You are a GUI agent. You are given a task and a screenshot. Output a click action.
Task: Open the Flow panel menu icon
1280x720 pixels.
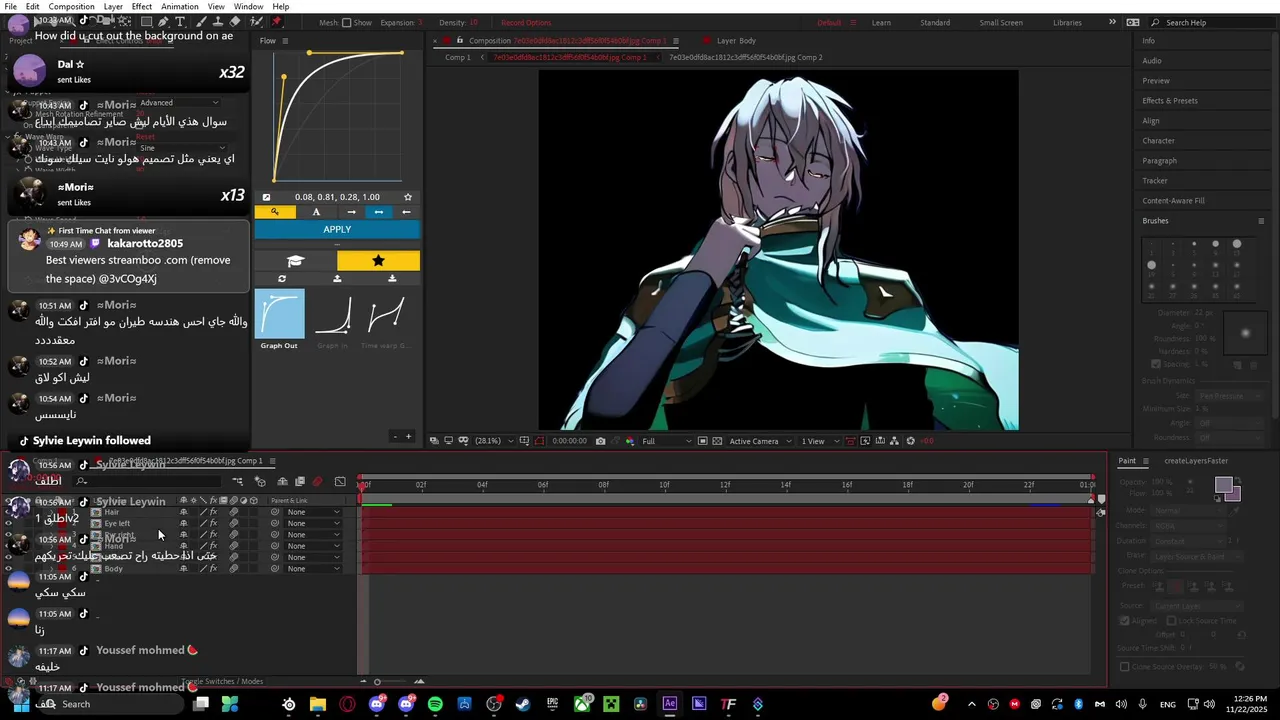point(285,41)
